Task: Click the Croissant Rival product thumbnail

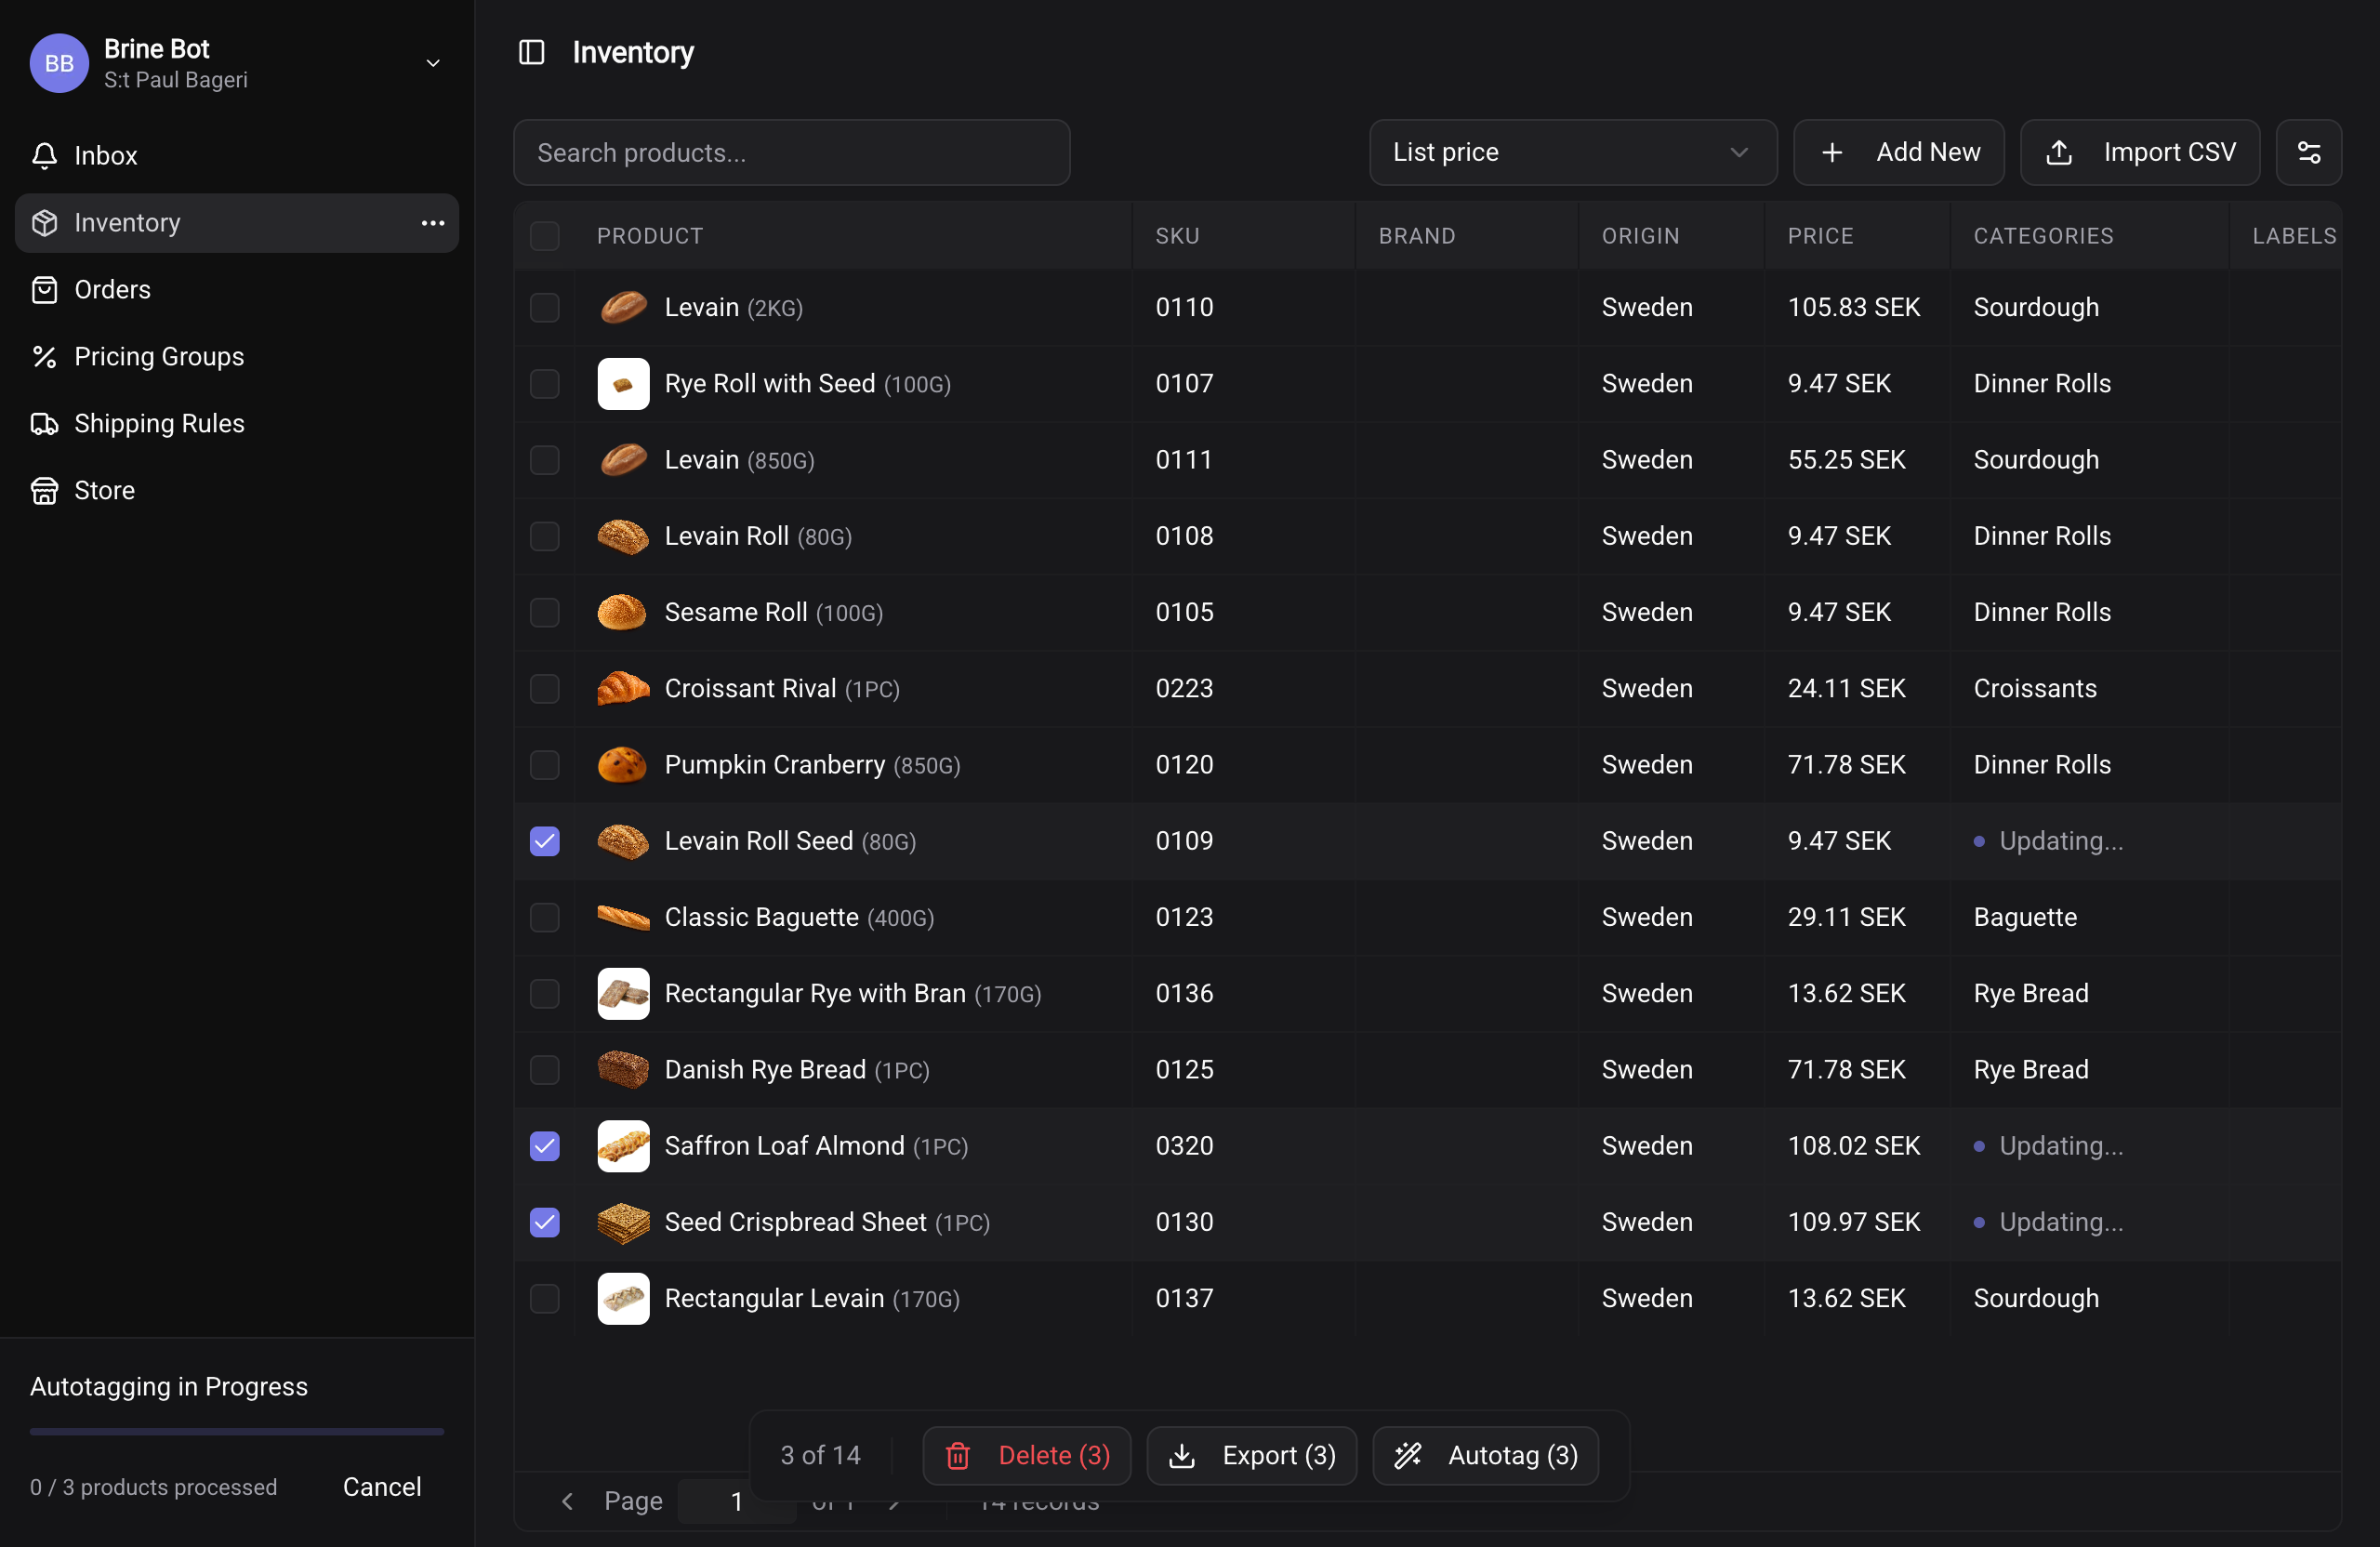Action: 622,688
